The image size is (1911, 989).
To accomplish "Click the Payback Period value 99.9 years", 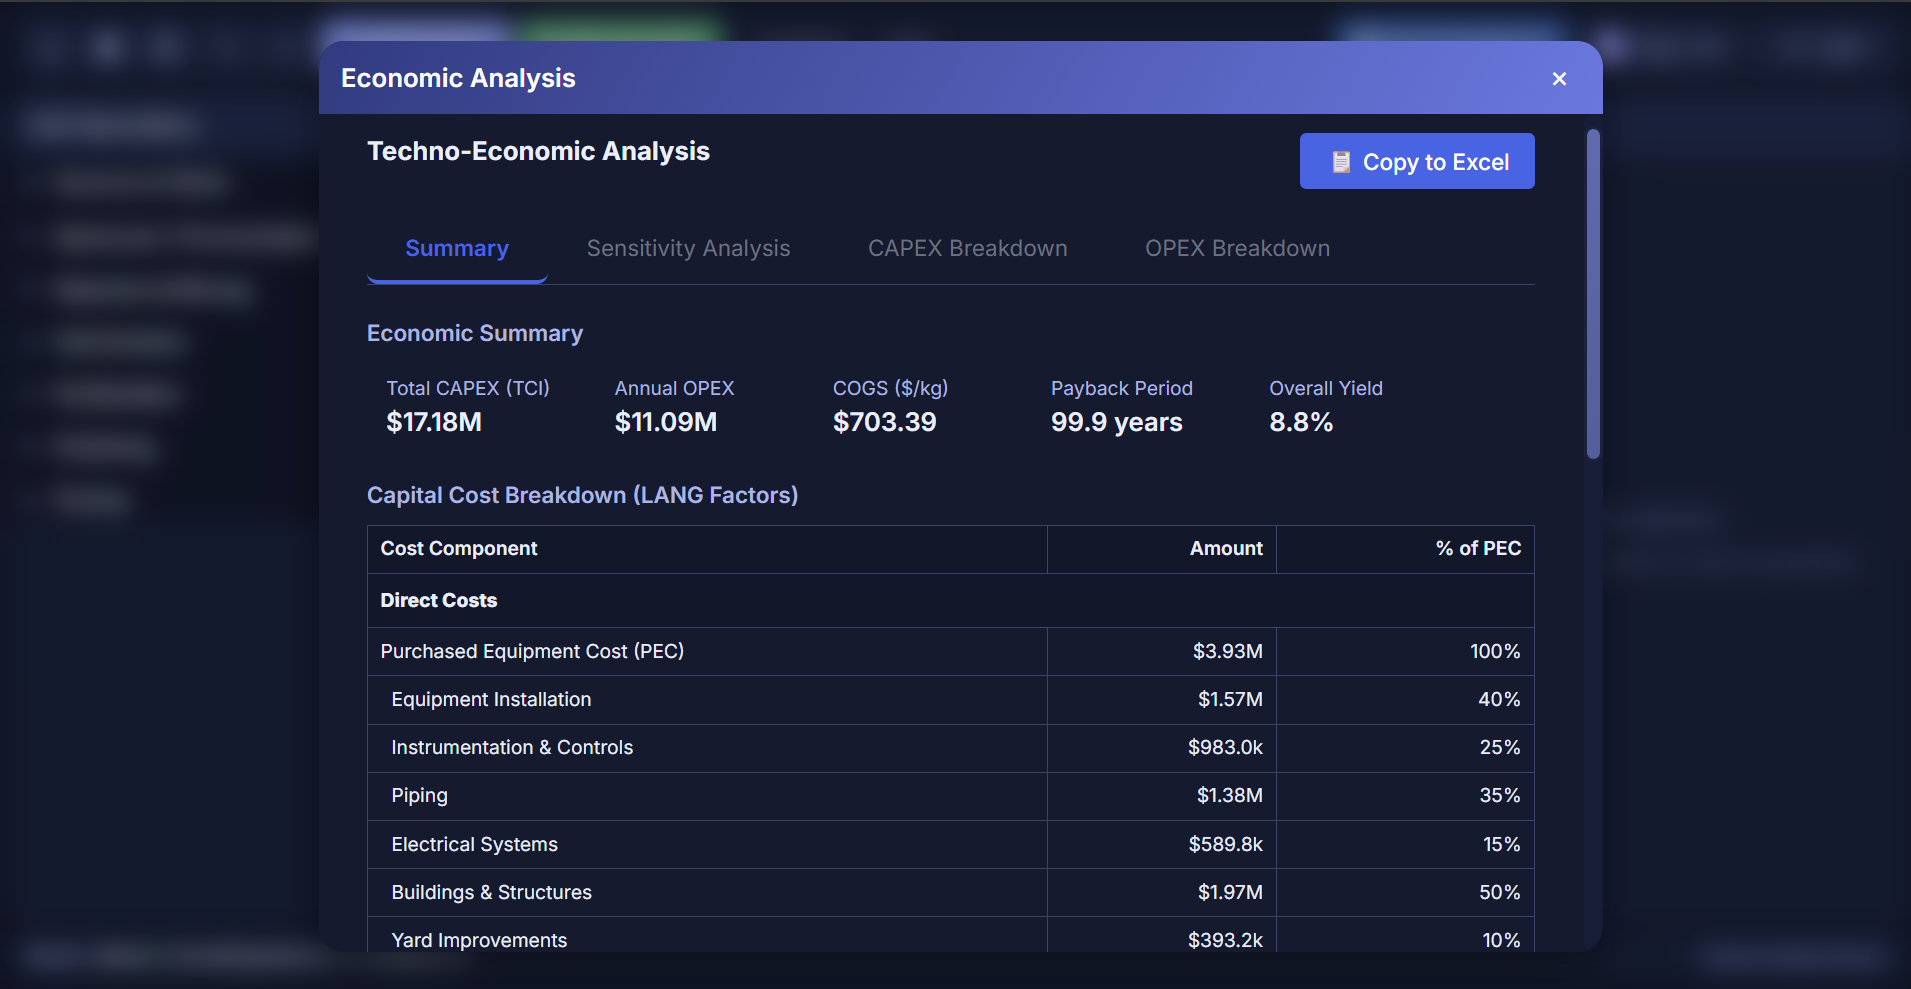I will (1117, 422).
